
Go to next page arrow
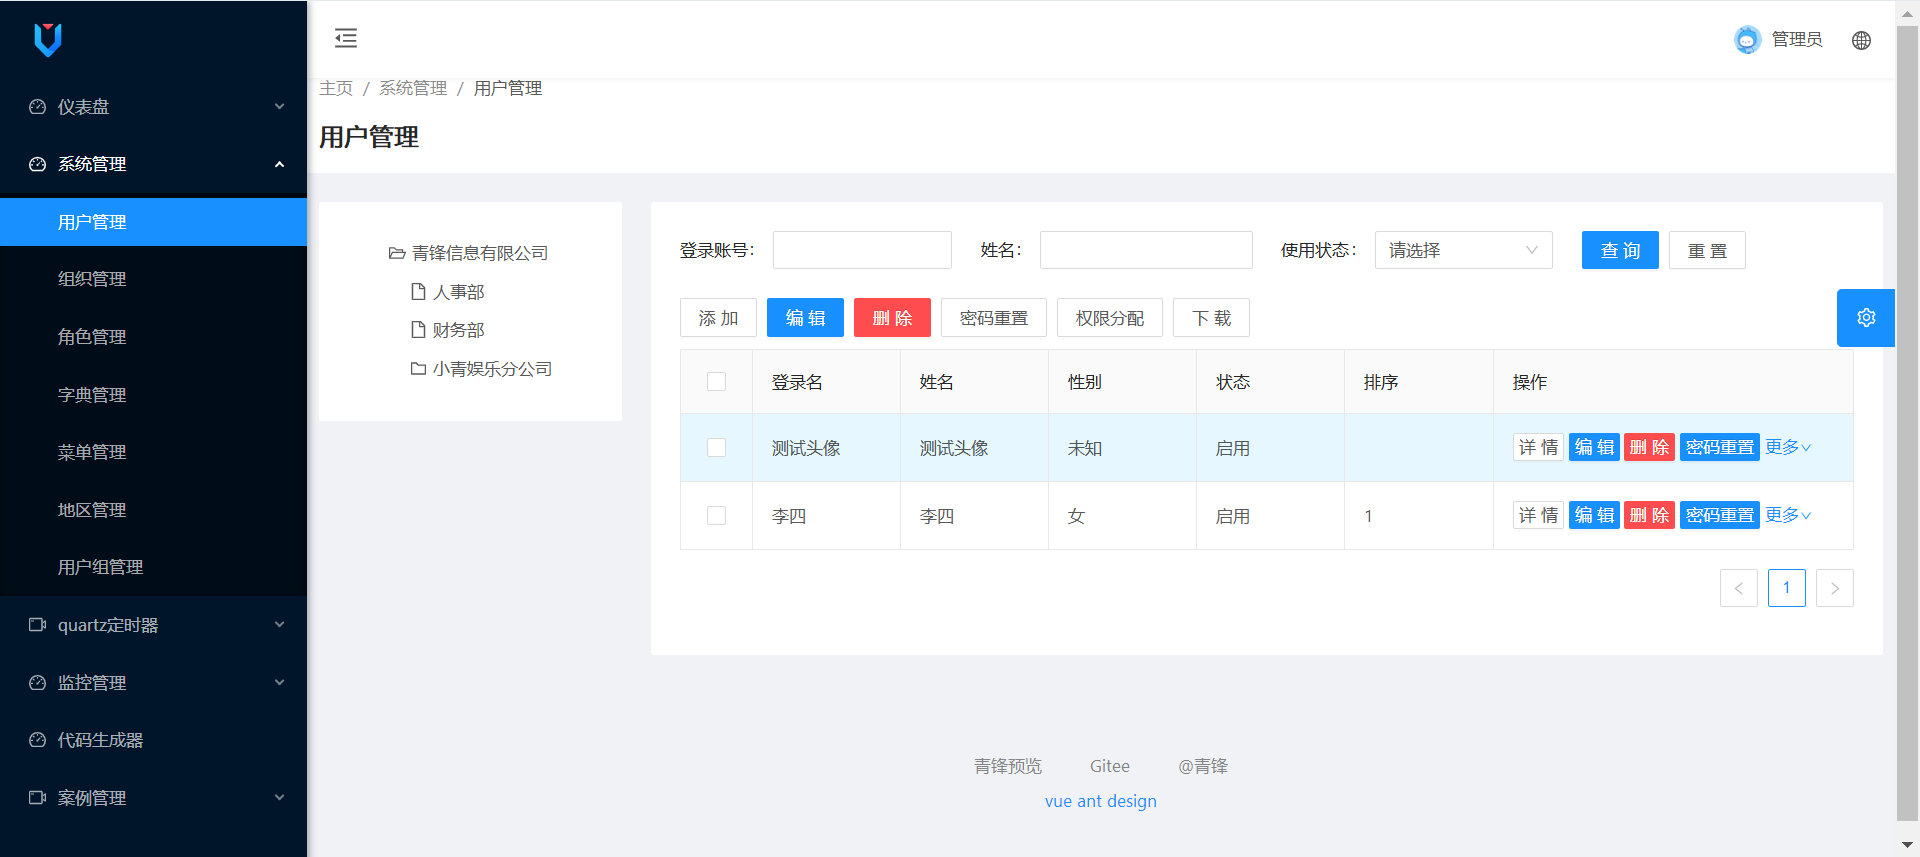pos(1835,588)
